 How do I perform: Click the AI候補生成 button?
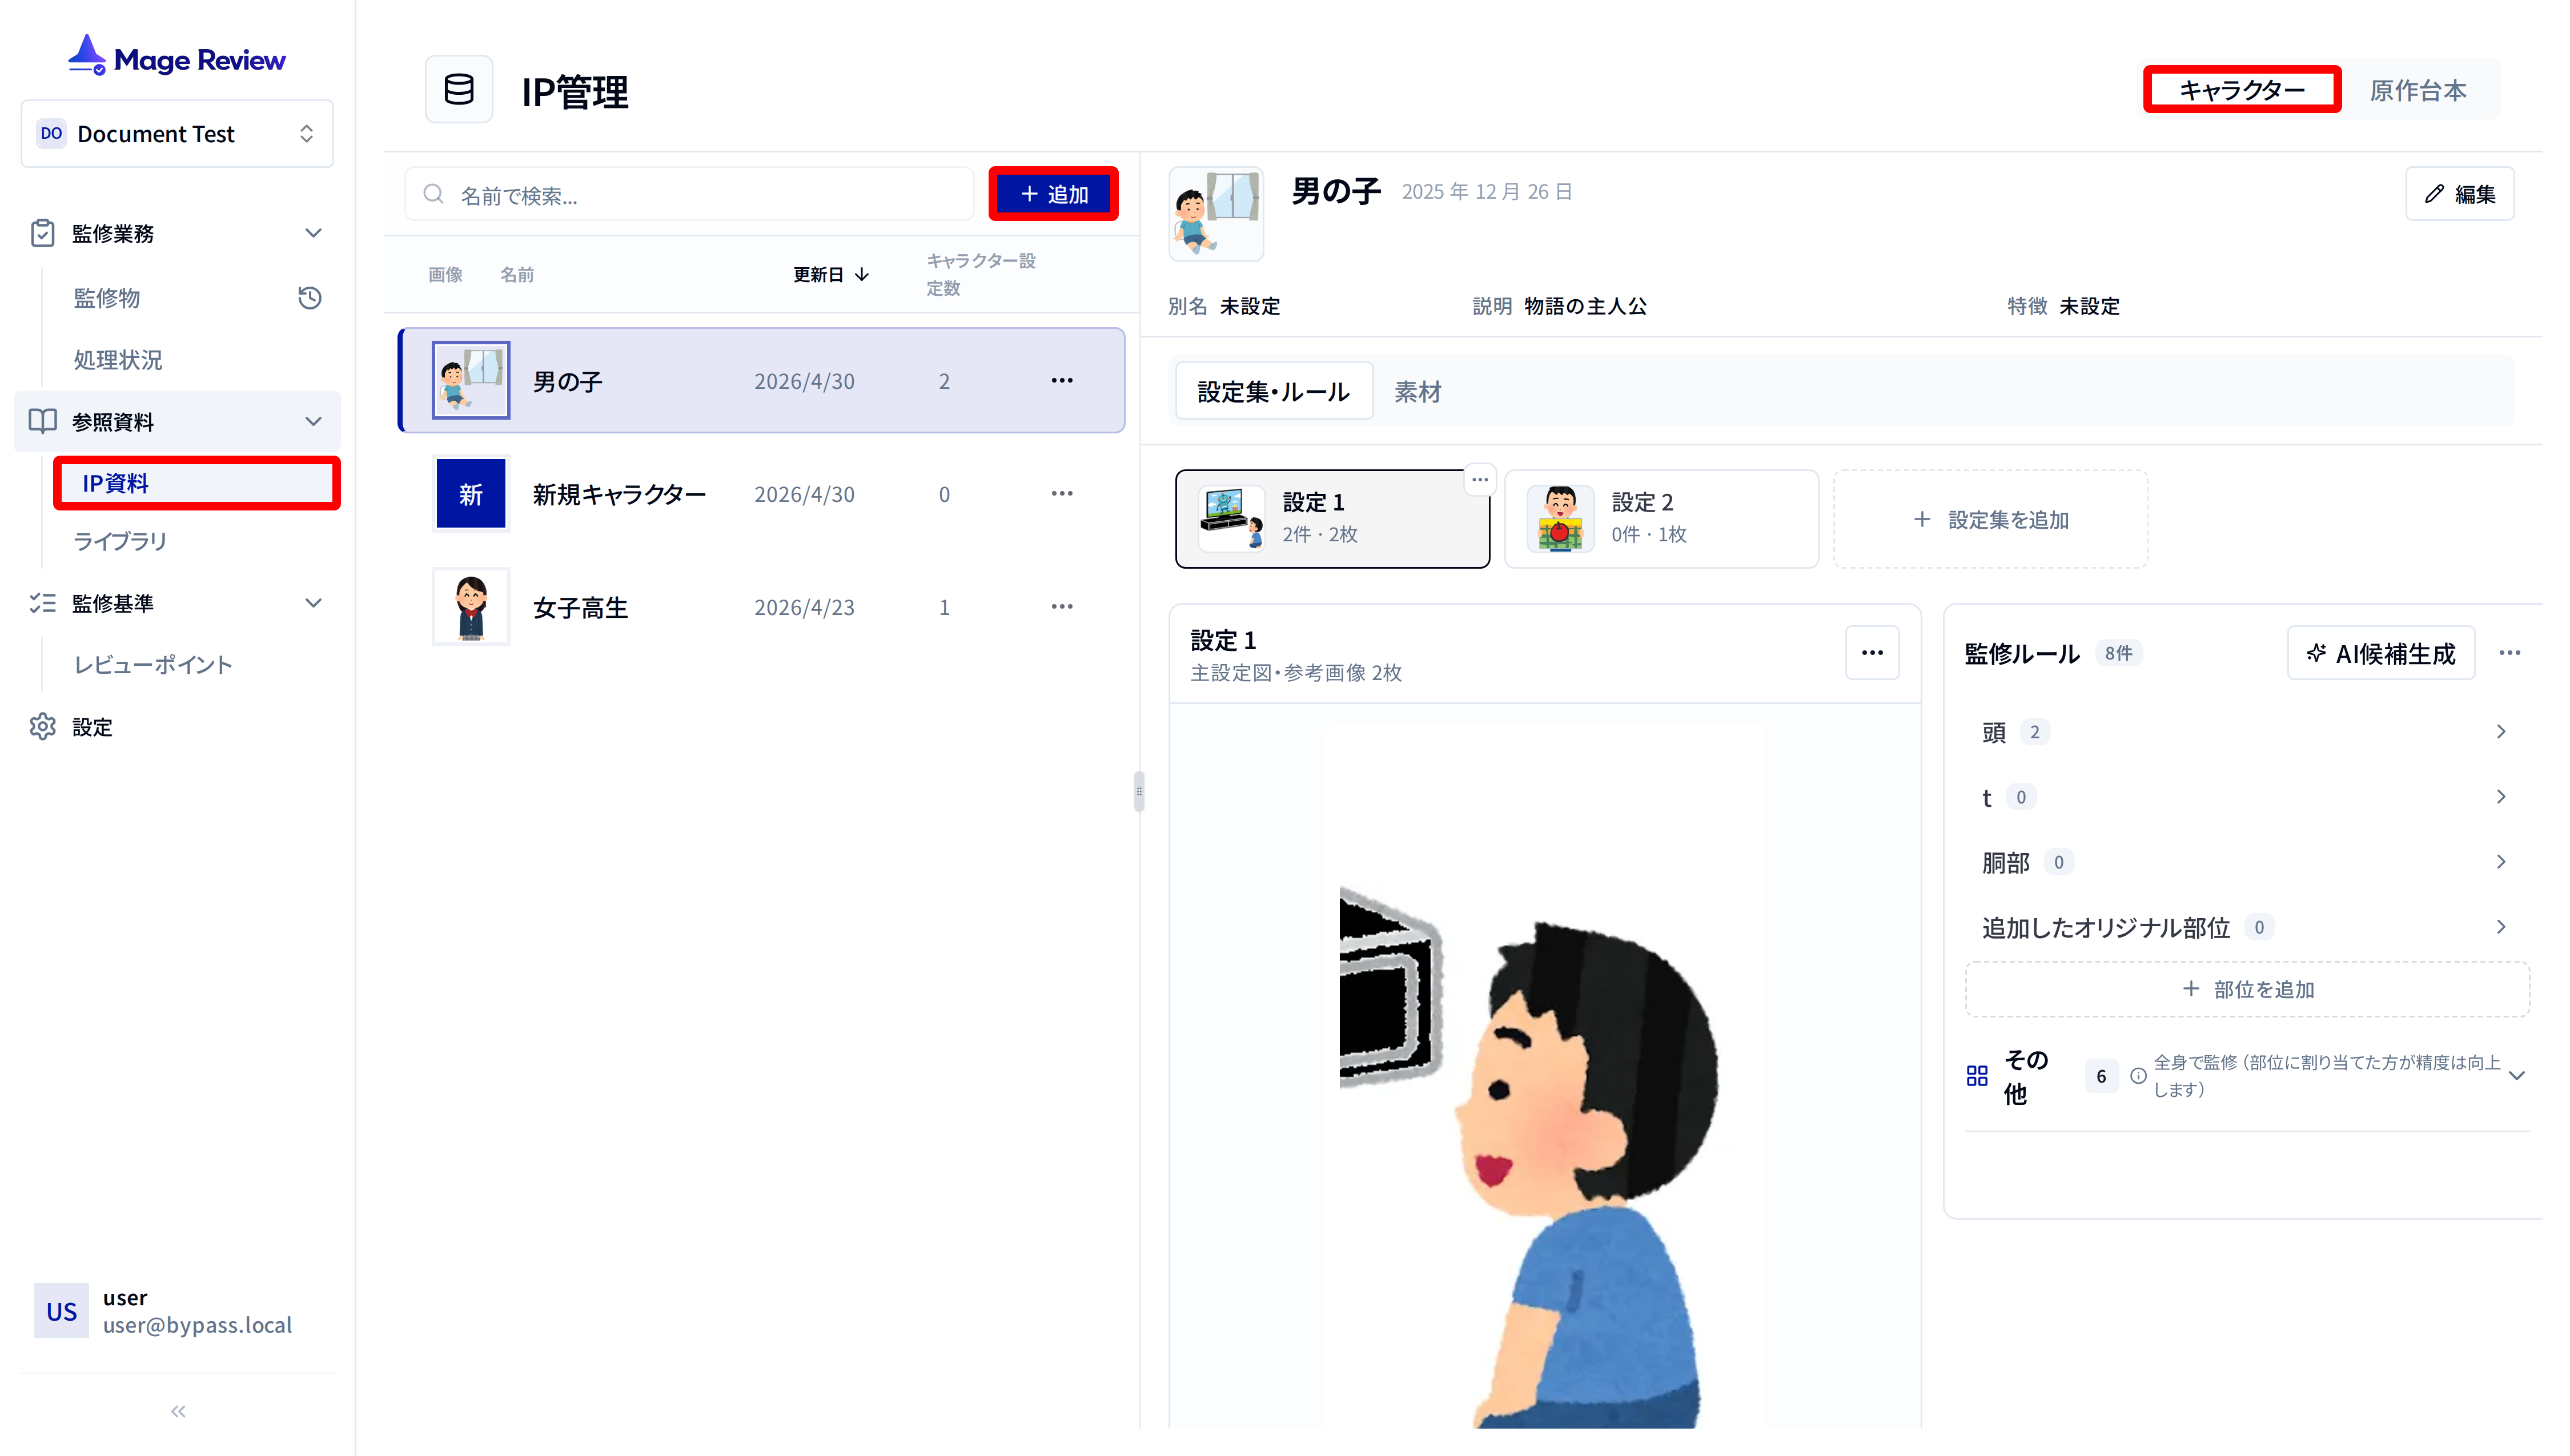click(x=2380, y=653)
